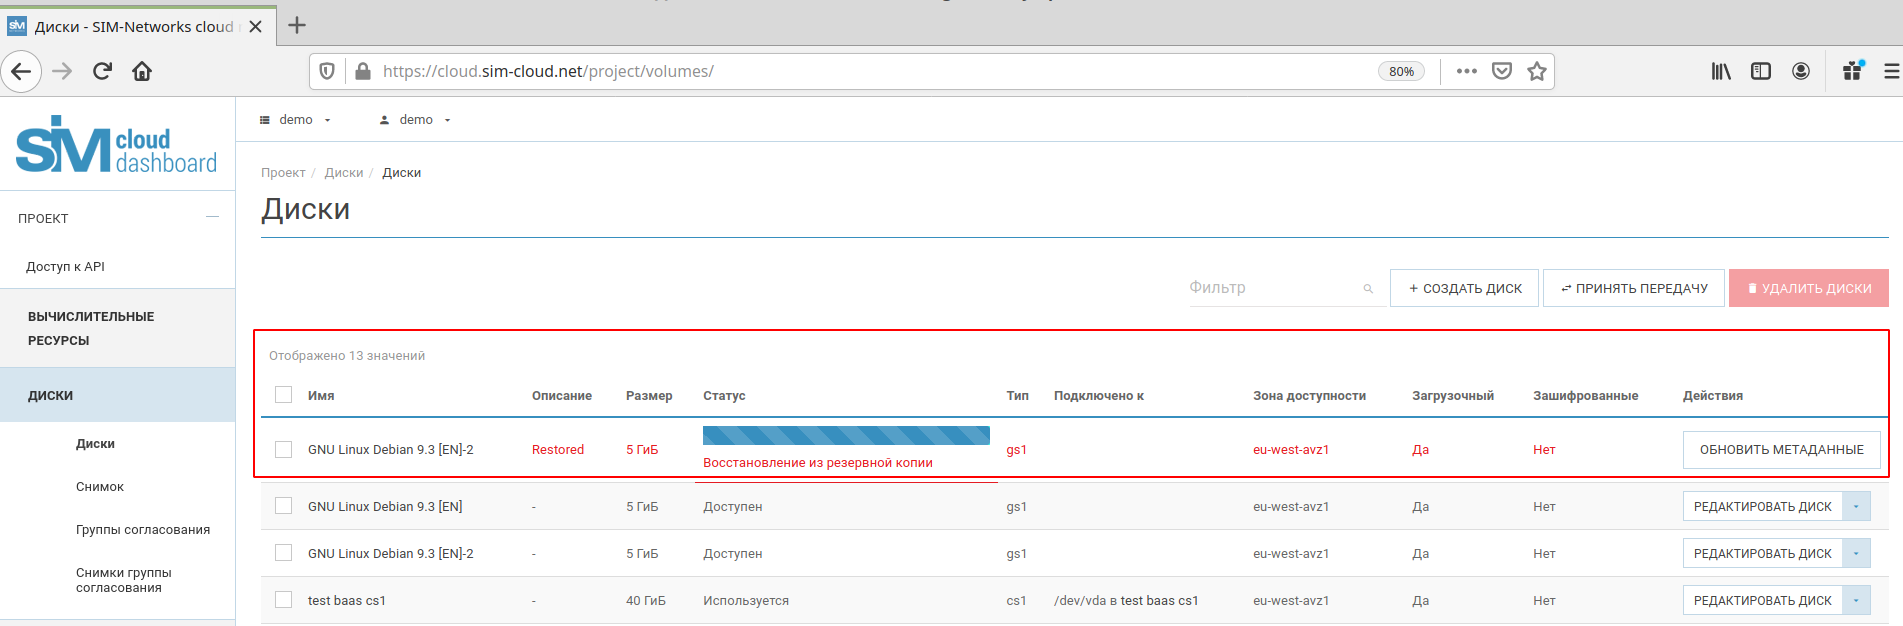Select checkbox for restoring Debian 9.3 [EN]-2 disk
This screenshot has width=1903, height=626.
click(x=284, y=450)
